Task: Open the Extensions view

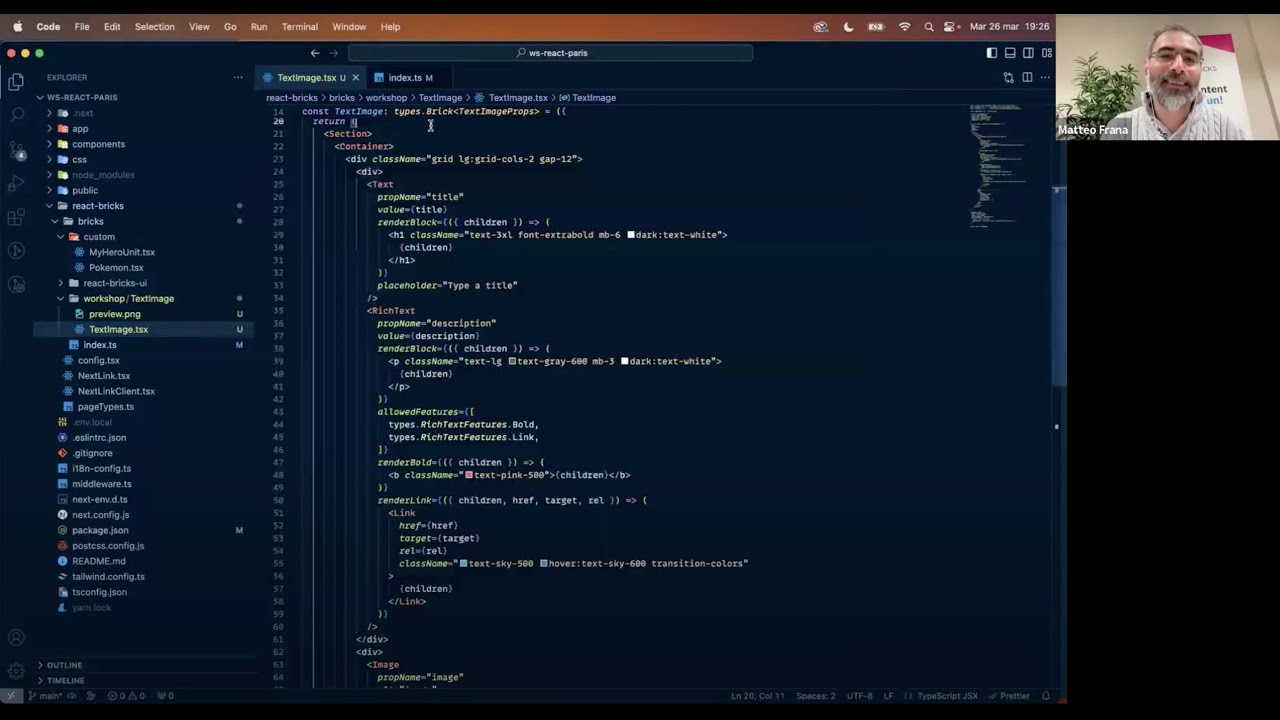Action: [16, 217]
